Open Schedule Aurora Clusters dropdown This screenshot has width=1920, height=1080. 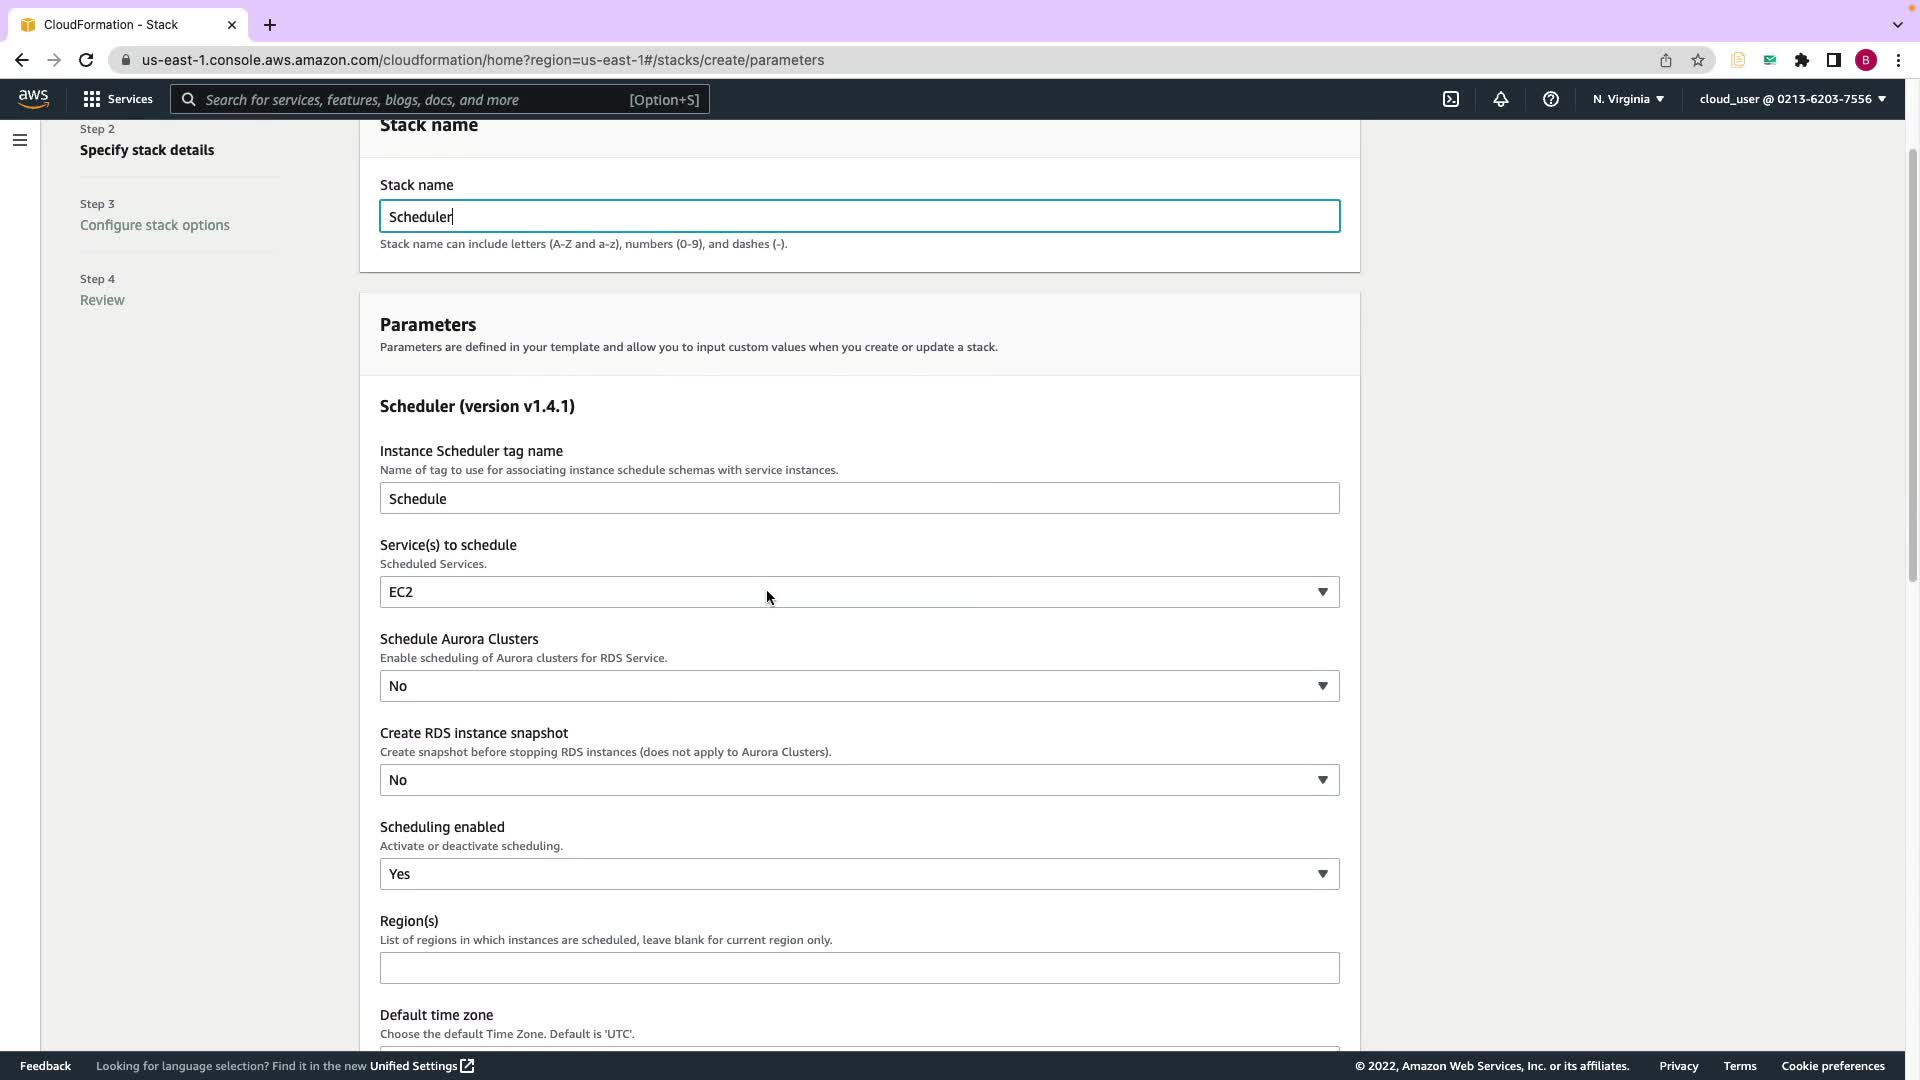(x=859, y=686)
